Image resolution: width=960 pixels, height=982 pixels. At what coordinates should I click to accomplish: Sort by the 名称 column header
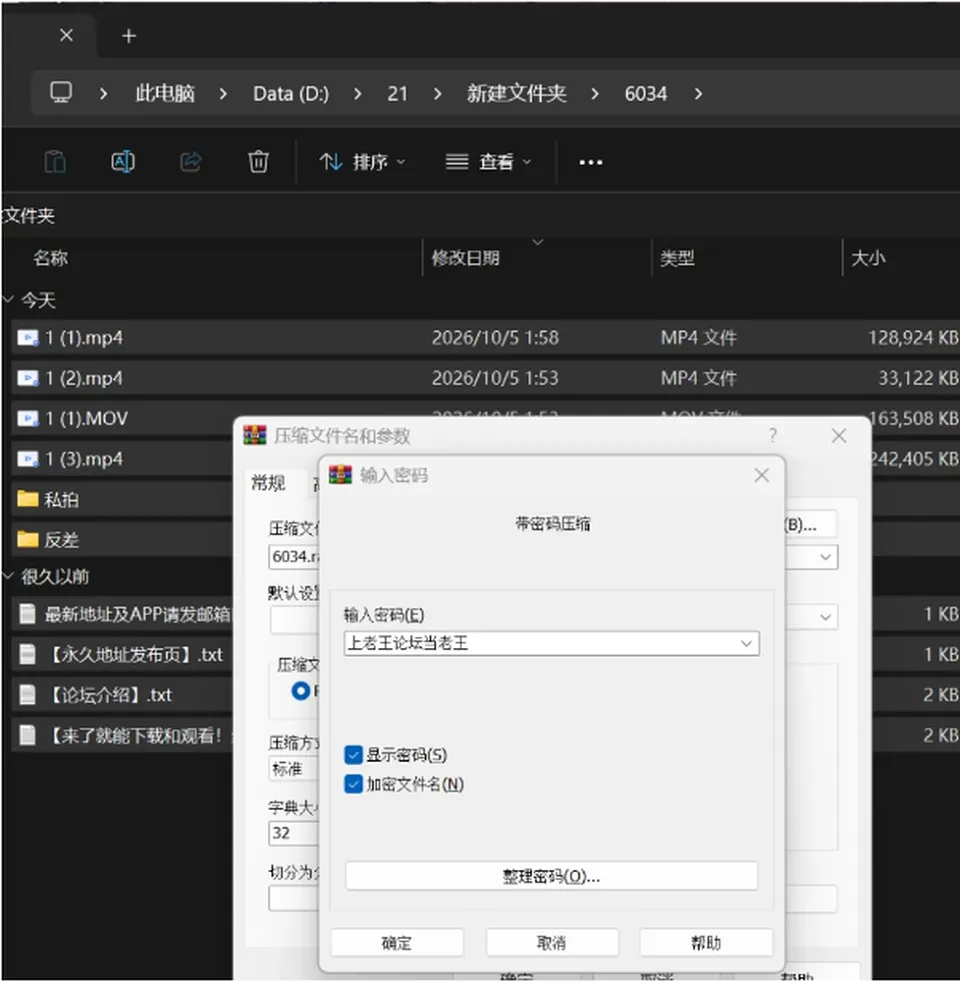51,257
